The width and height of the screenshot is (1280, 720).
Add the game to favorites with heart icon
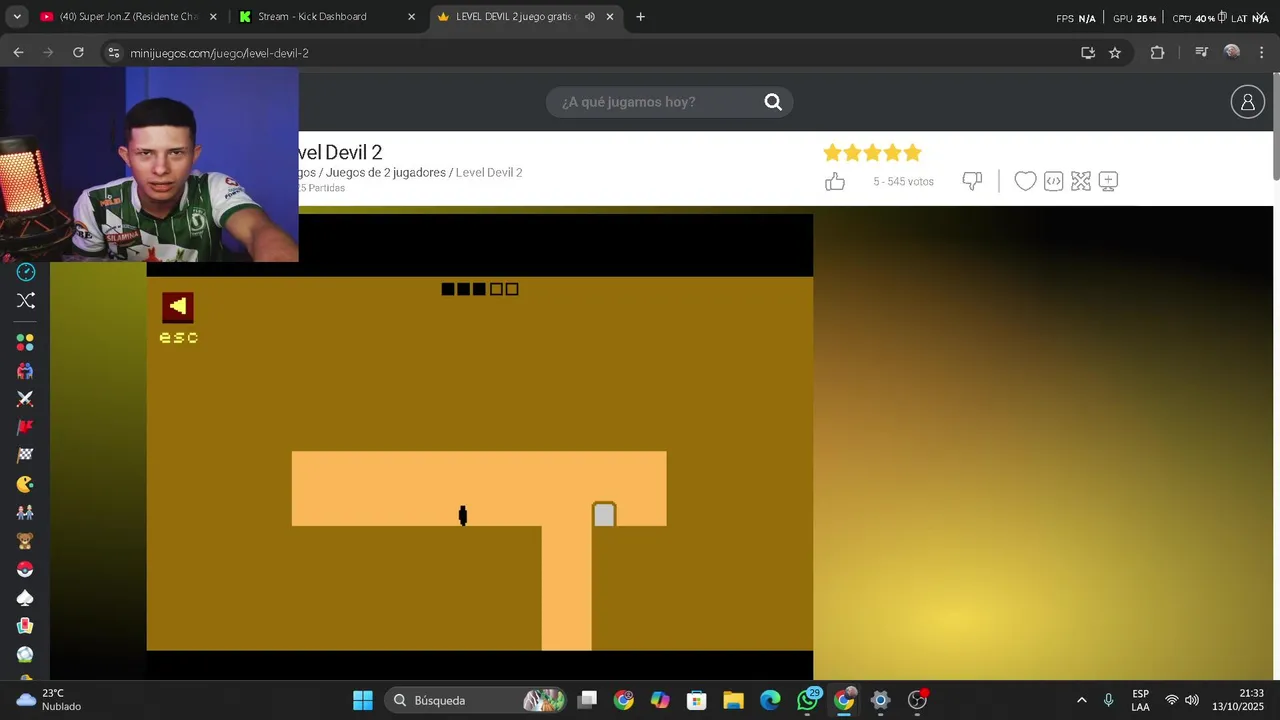coord(1025,181)
